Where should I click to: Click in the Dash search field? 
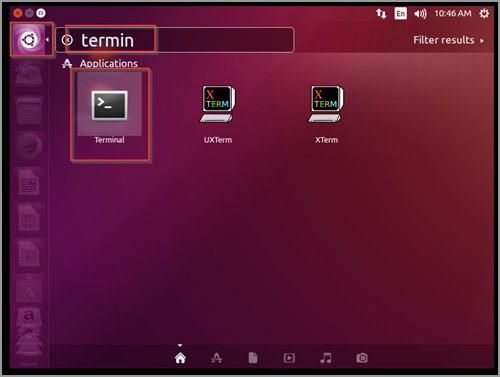(175, 40)
